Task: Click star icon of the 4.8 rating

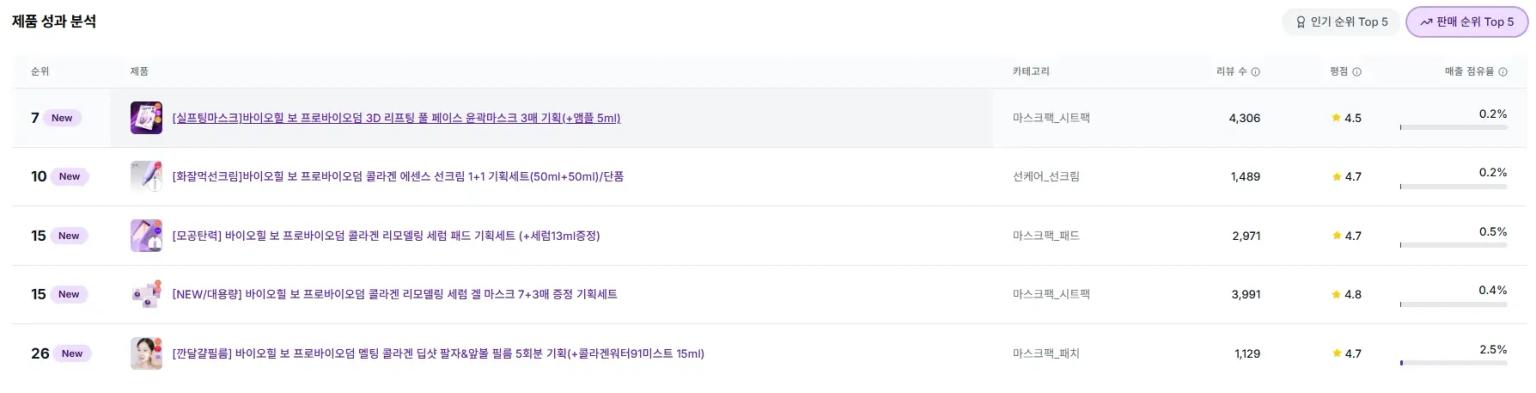Action: tap(1336, 295)
